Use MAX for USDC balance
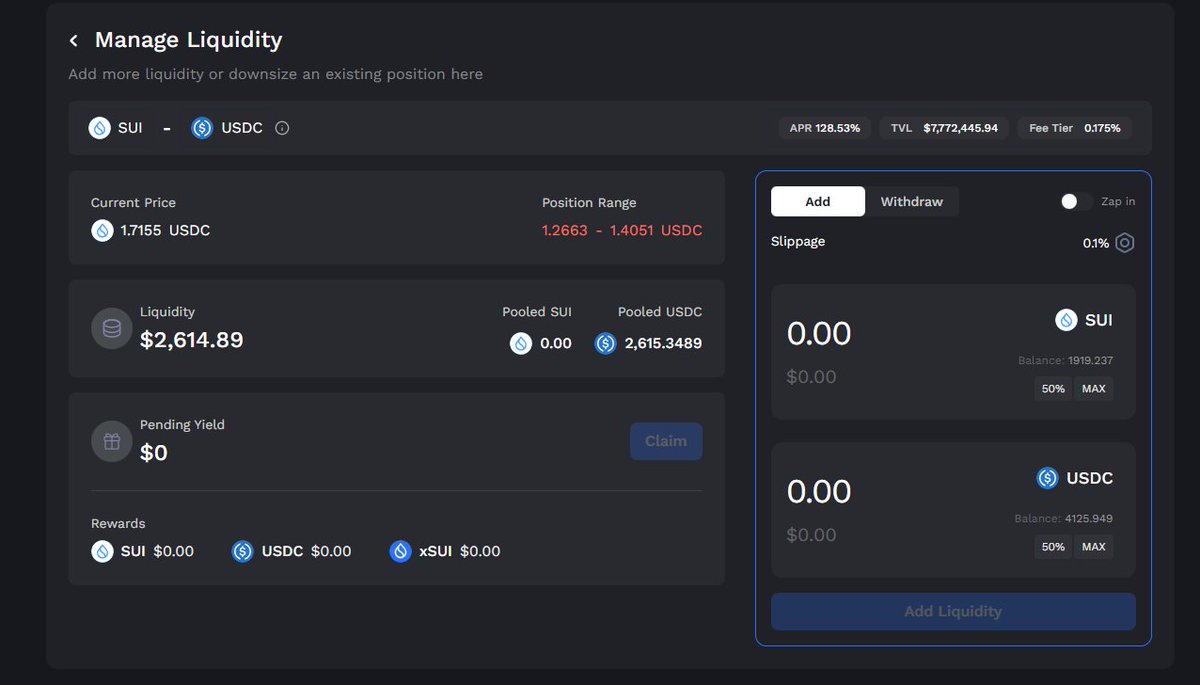 pyautogui.click(x=1094, y=547)
